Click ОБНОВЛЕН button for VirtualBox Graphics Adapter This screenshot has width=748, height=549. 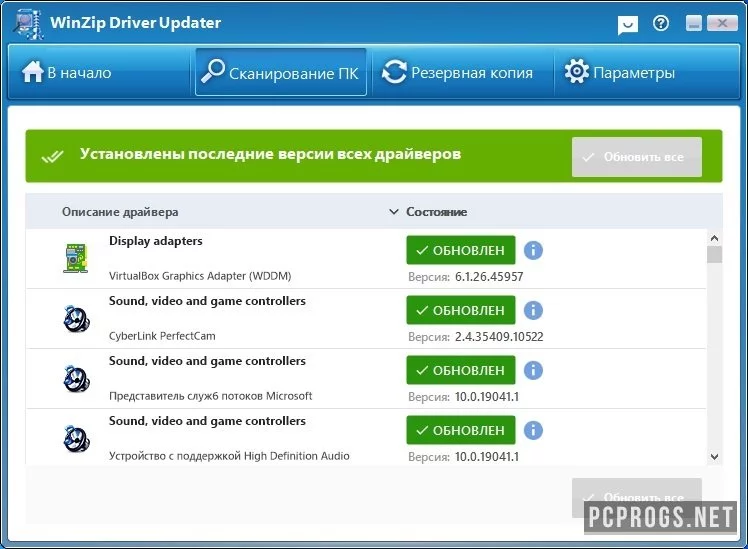461,250
